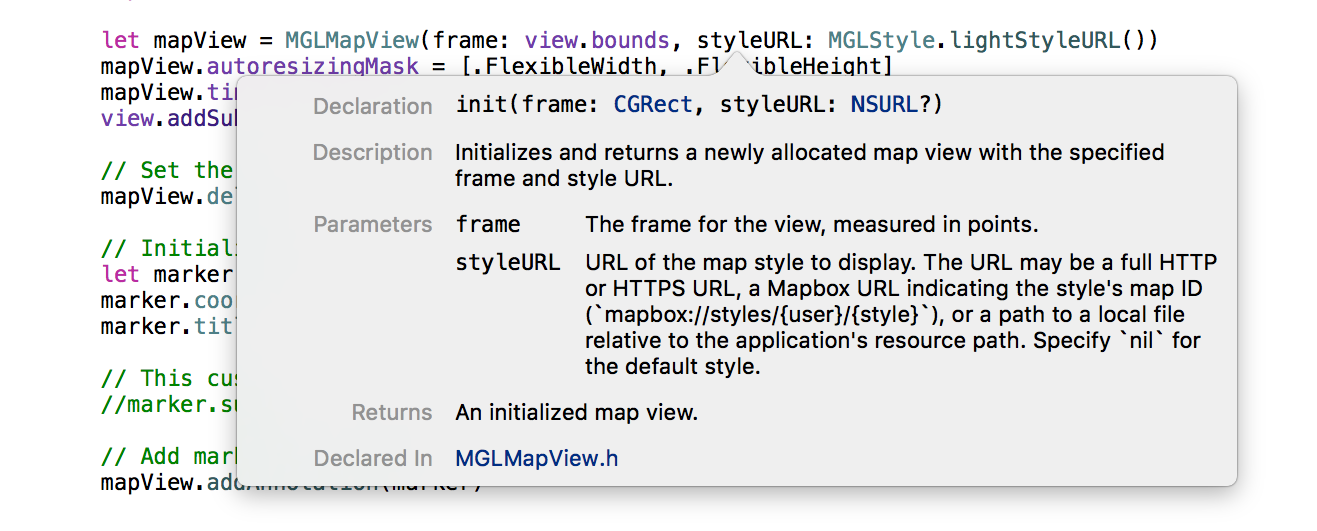Viewport: 1317px width, 531px height.
Task: Click 'An initialized map view.' return text
Action: coord(576,412)
